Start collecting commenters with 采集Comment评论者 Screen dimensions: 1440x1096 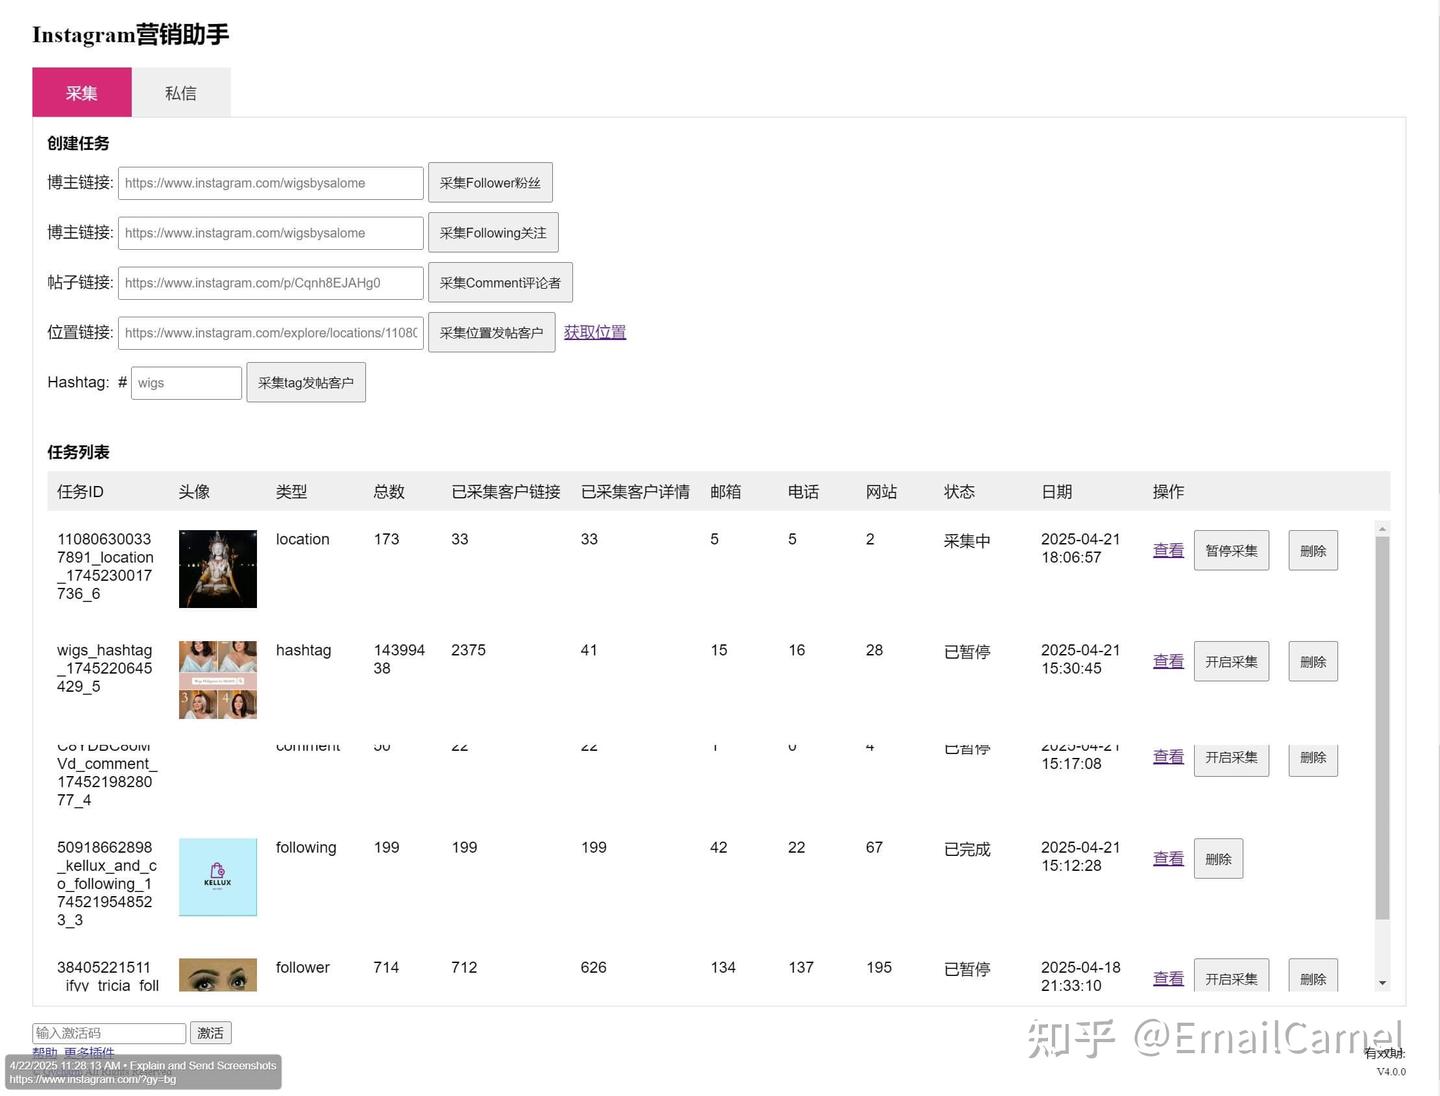click(x=500, y=282)
